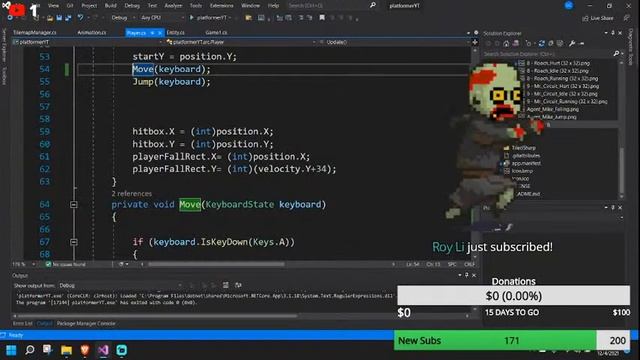Click the teal app icon on taskbar
The width and height of the screenshot is (640, 360).
pyautogui.click(x=122, y=350)
